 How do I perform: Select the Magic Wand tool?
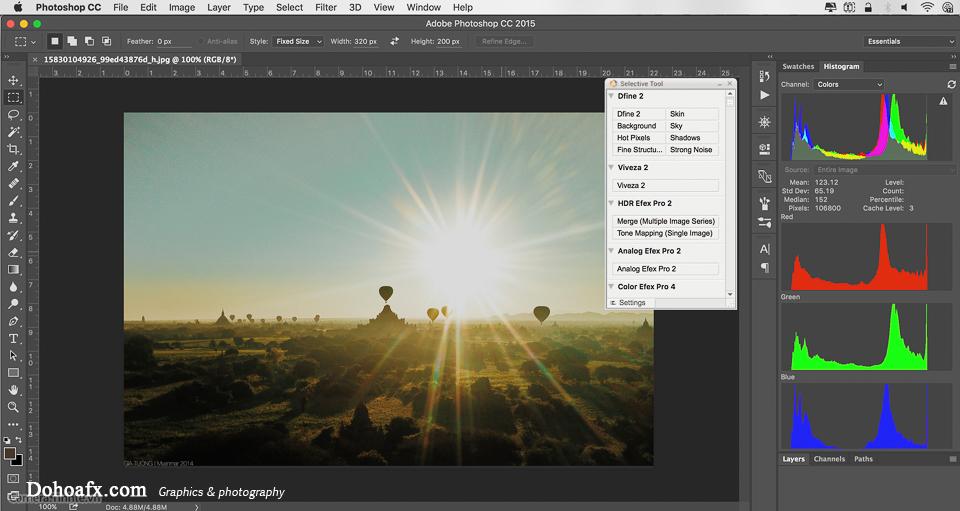13,132
